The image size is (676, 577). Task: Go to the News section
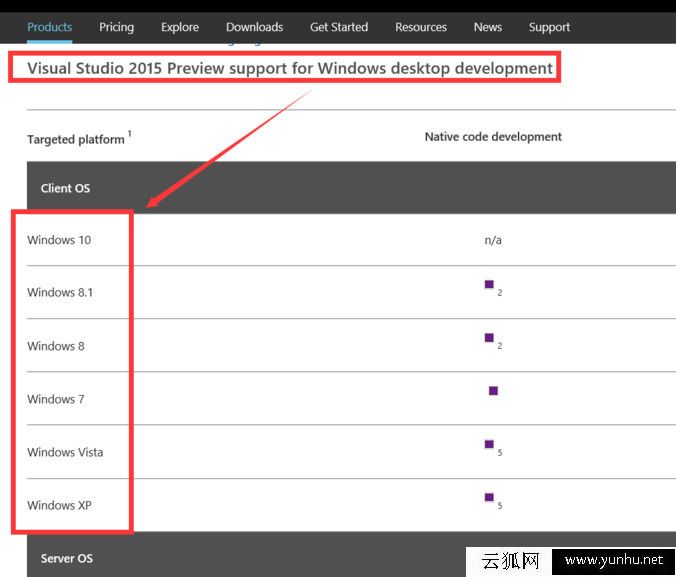click(488, 27)
